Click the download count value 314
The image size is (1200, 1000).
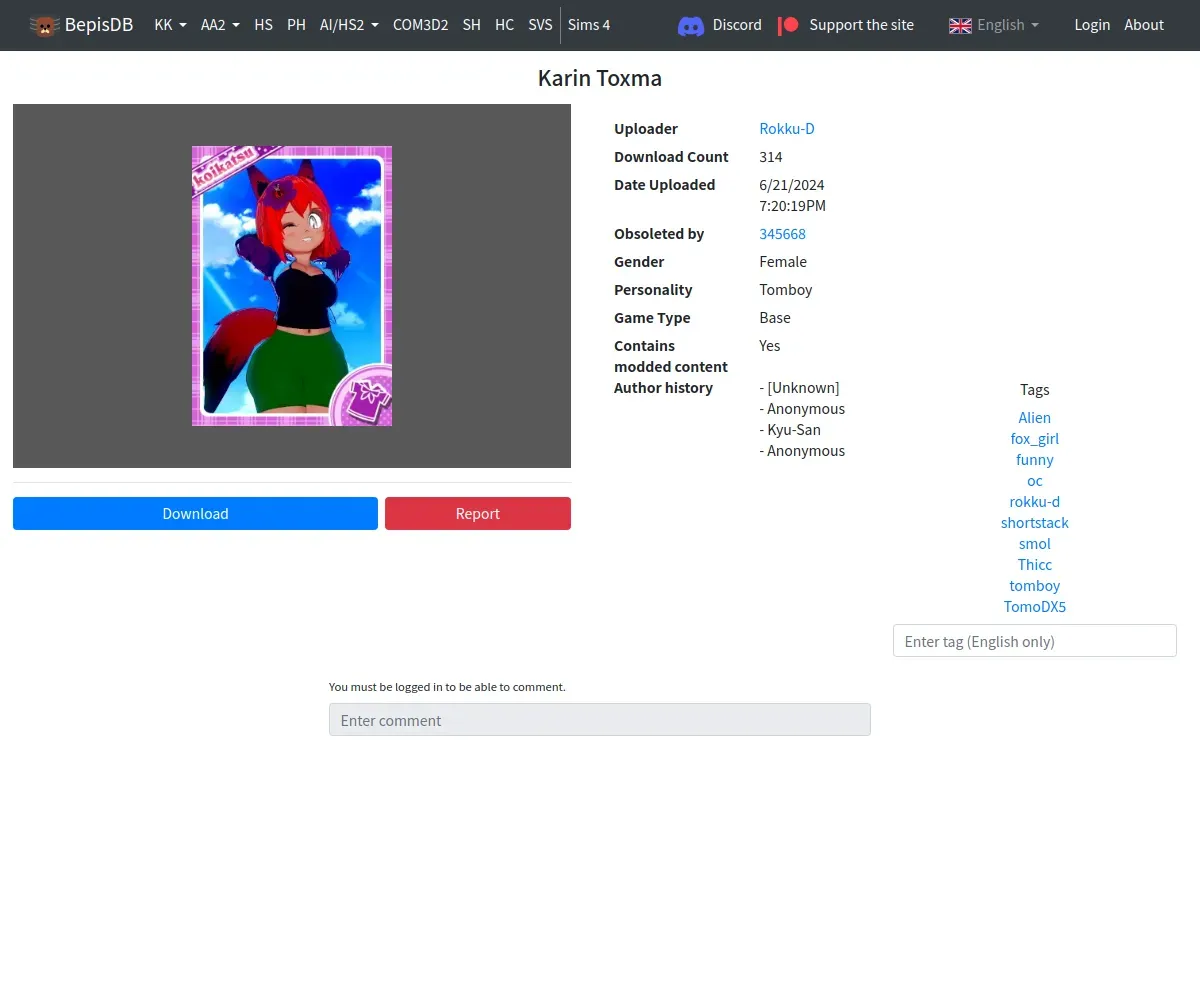[x=771, y=157]
